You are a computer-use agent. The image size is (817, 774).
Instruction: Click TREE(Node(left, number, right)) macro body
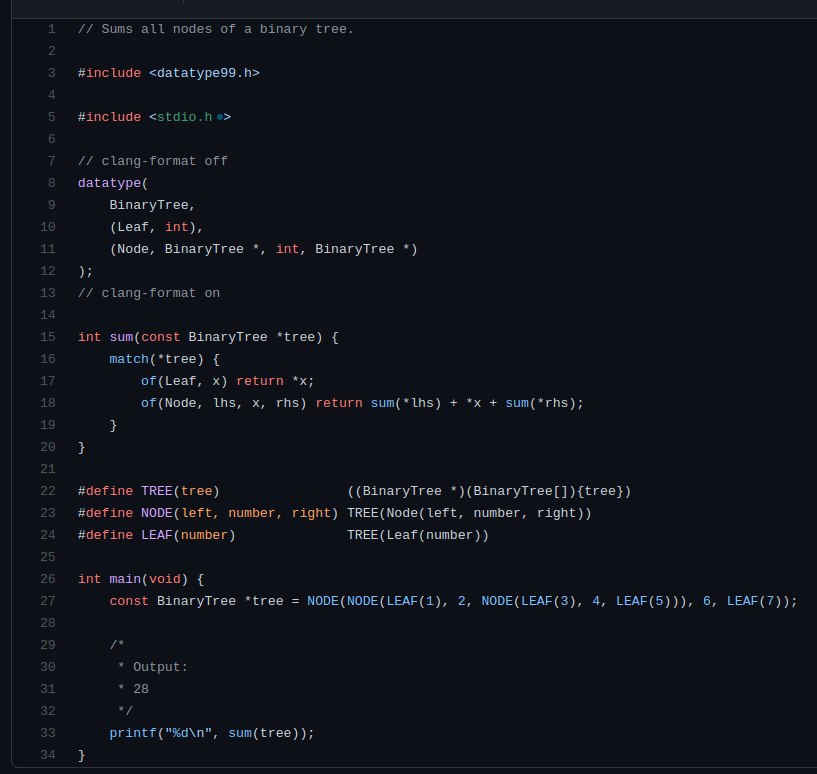click(x=469, y=513)
